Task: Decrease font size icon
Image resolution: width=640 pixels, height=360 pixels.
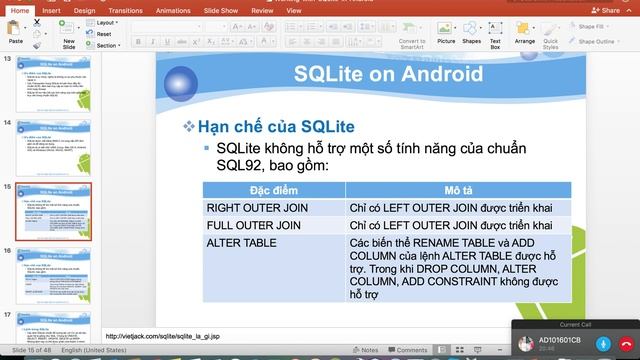Action: (x=251, y=27)
